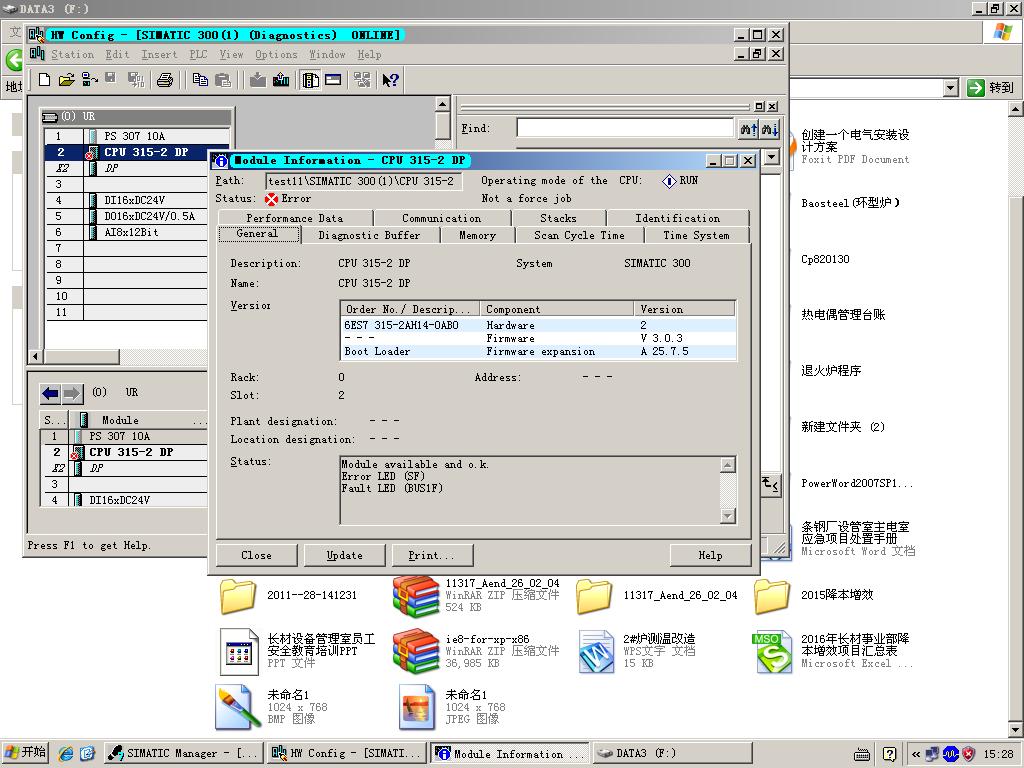Select the 2#炉测温改造 WPS document

tap(637, 651)
